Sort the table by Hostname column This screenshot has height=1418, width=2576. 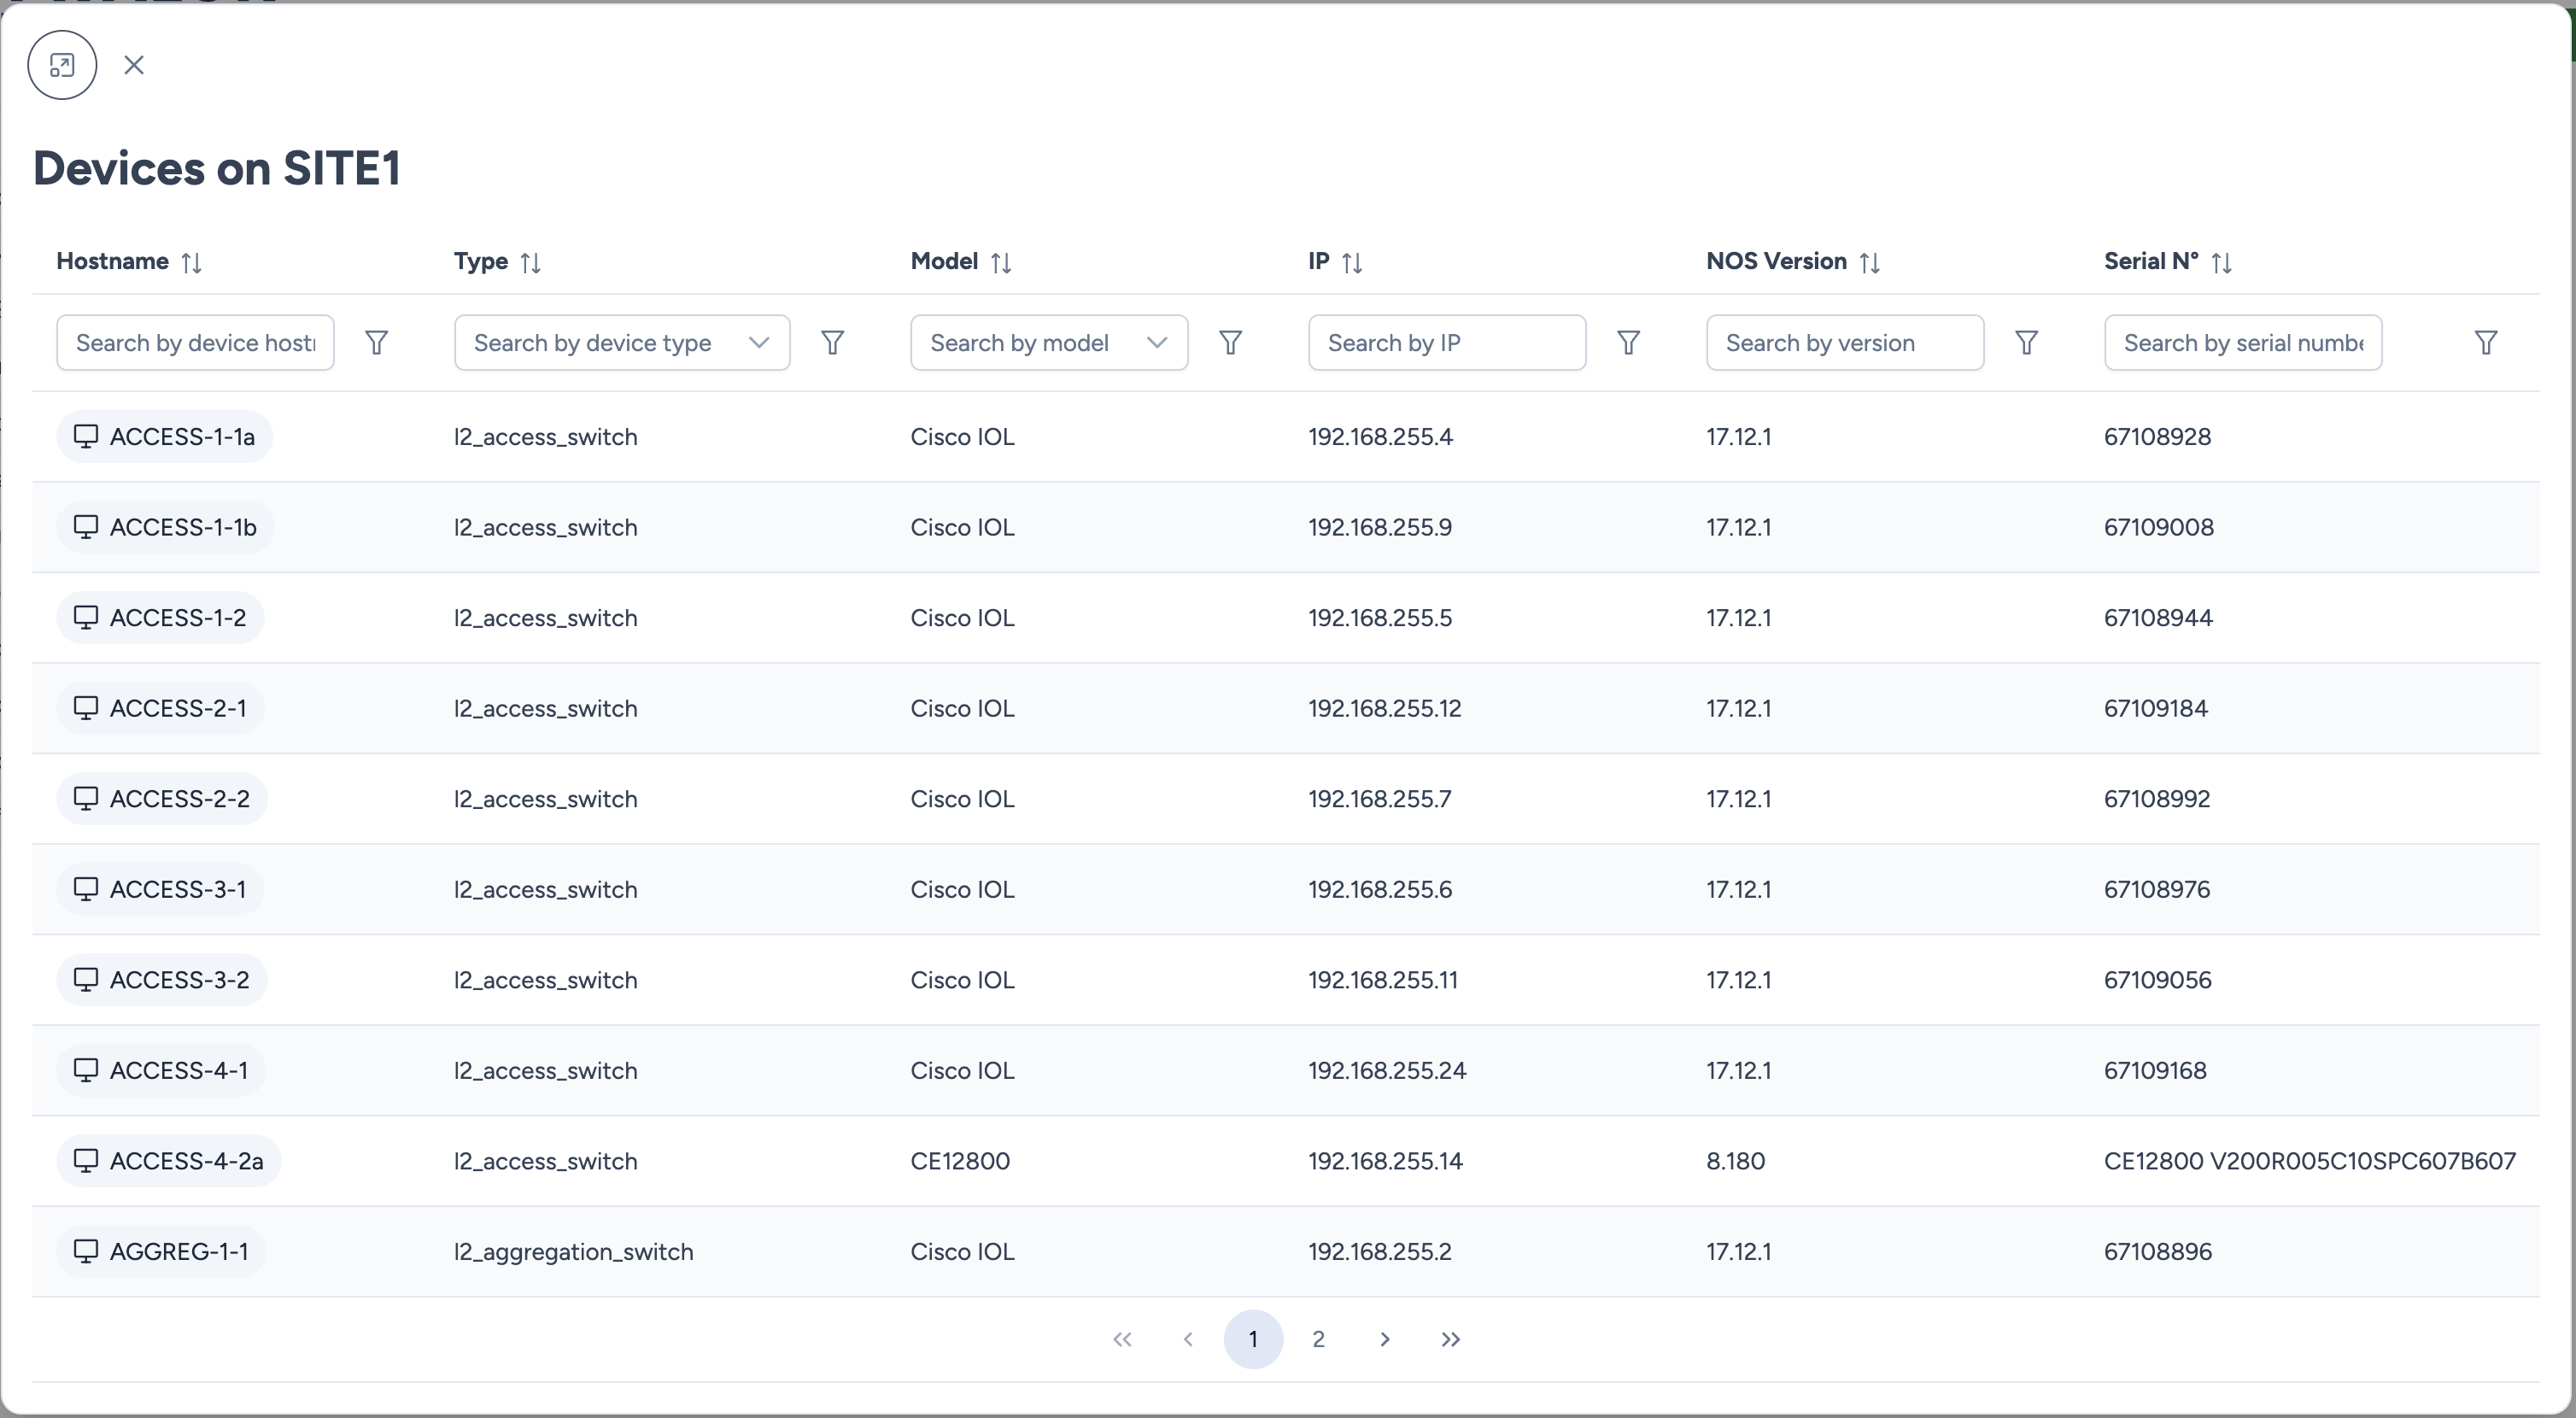191,262
